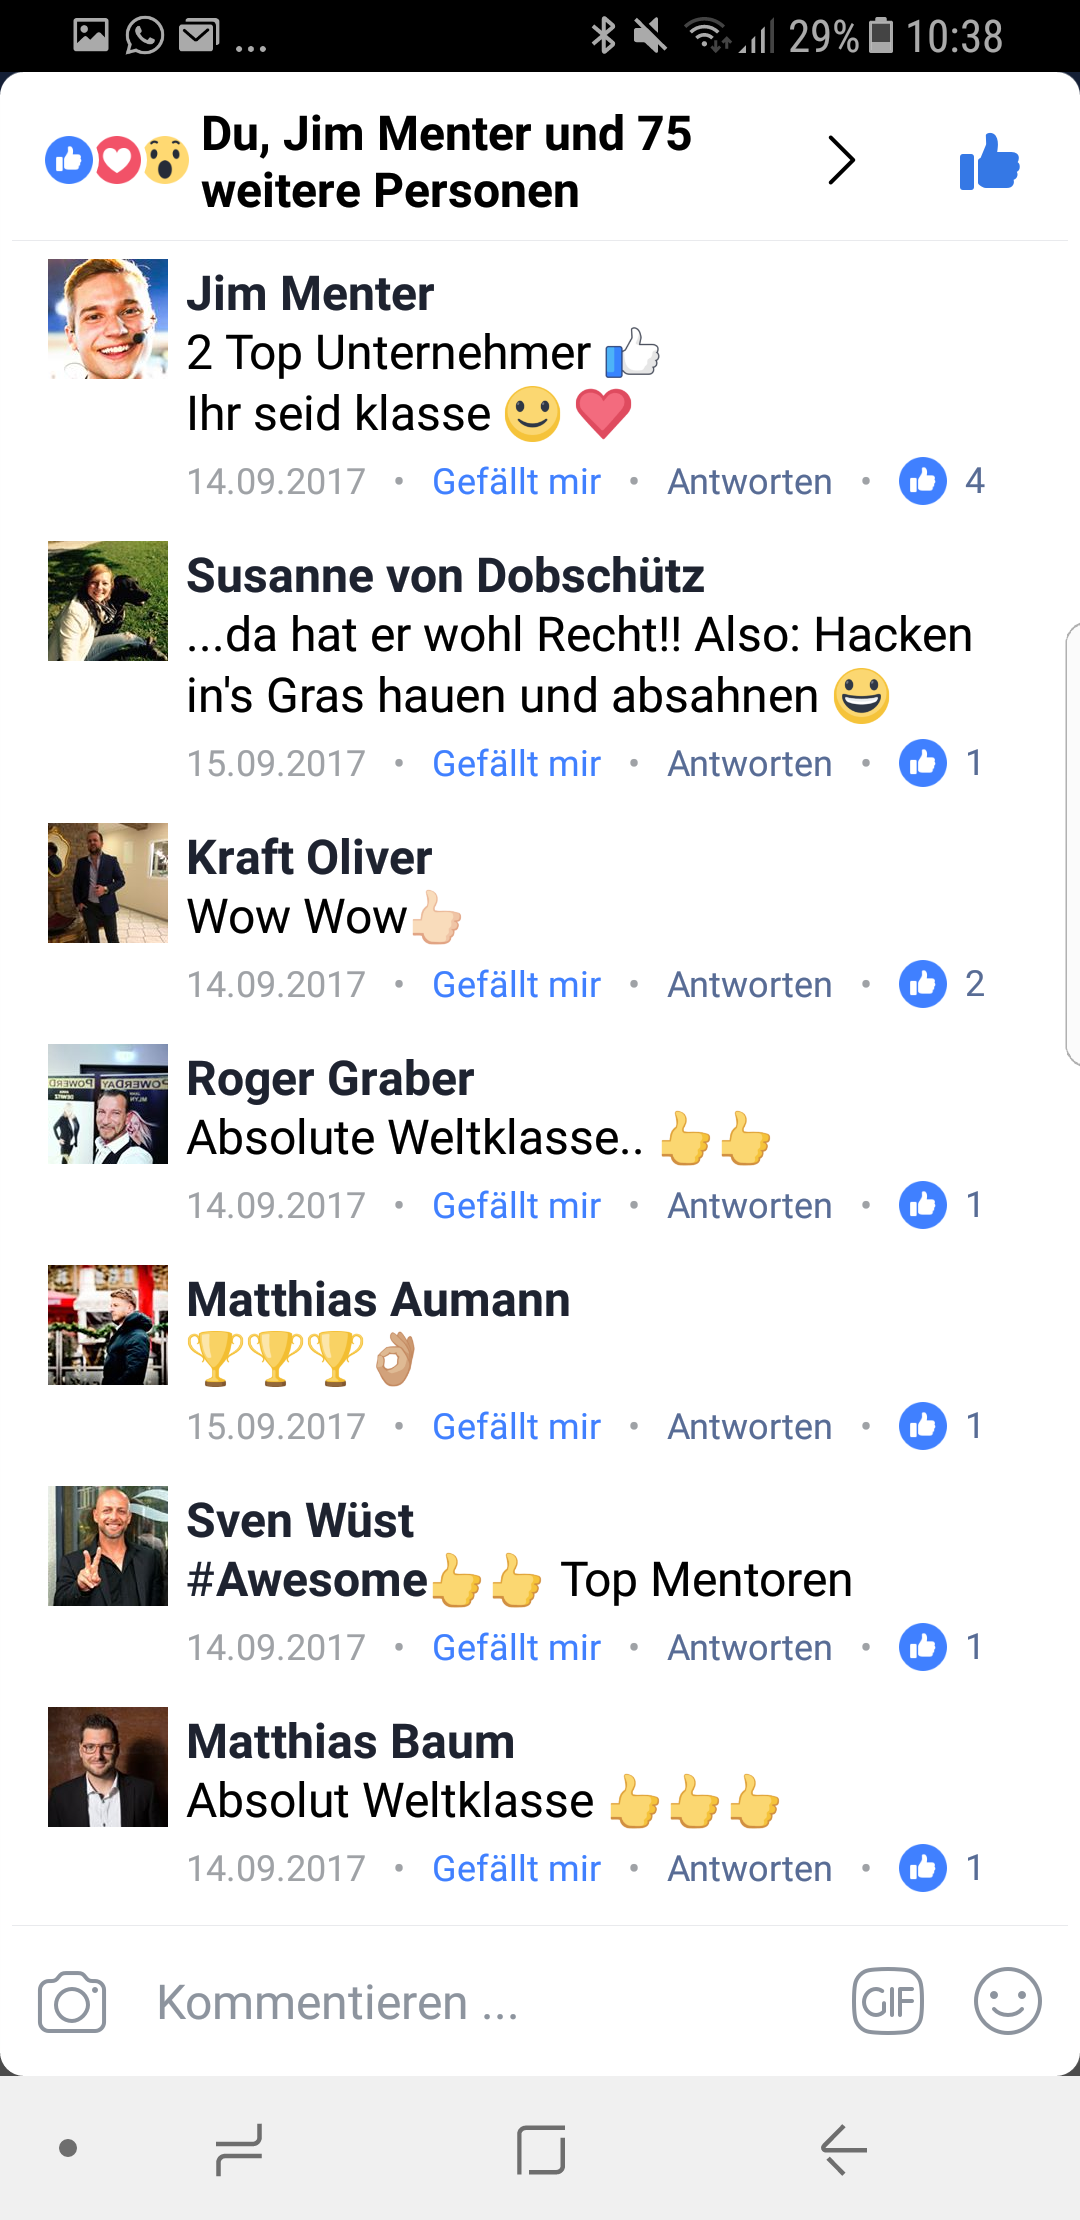Open Jim Menter's profile name link
Screen dimensions: 1080x2220
(310, 294)
